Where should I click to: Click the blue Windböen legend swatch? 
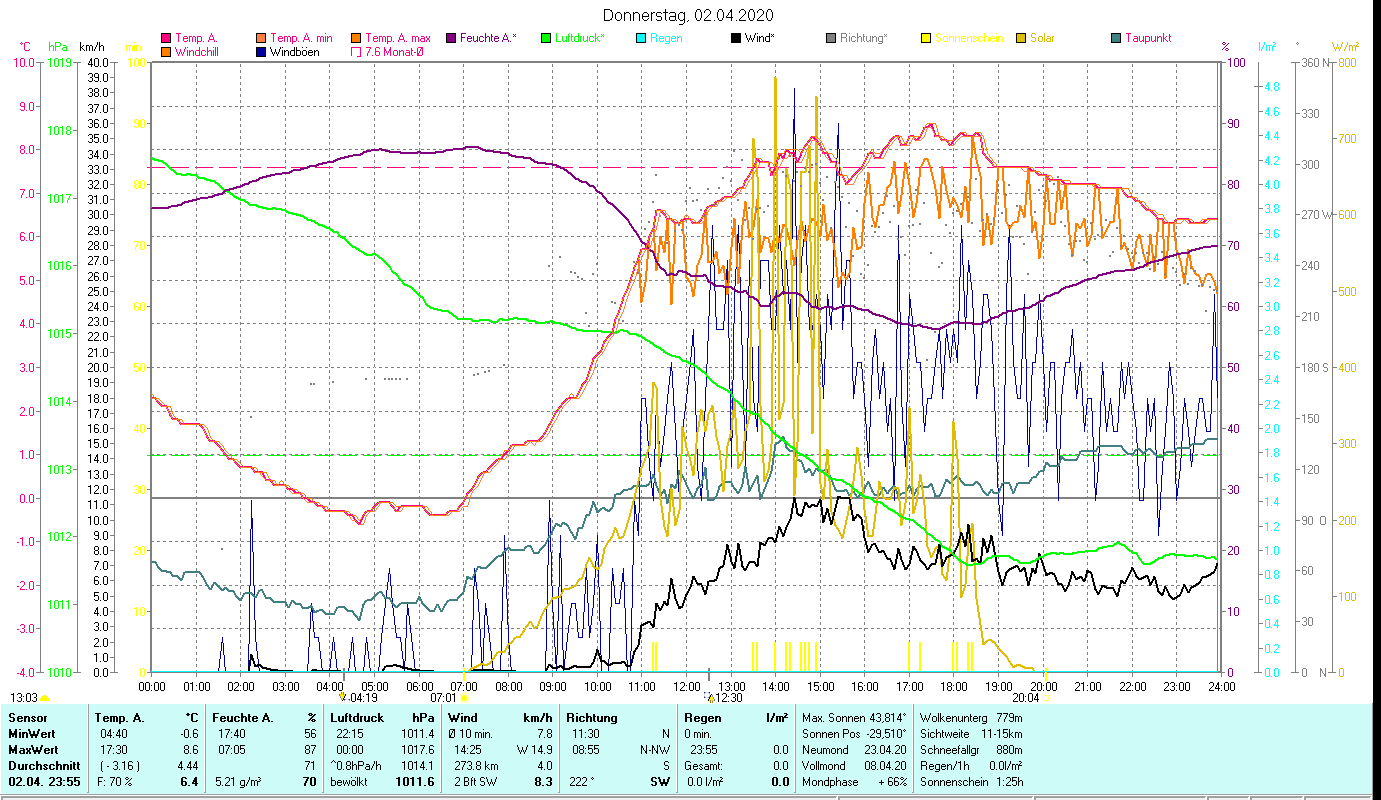261,52
